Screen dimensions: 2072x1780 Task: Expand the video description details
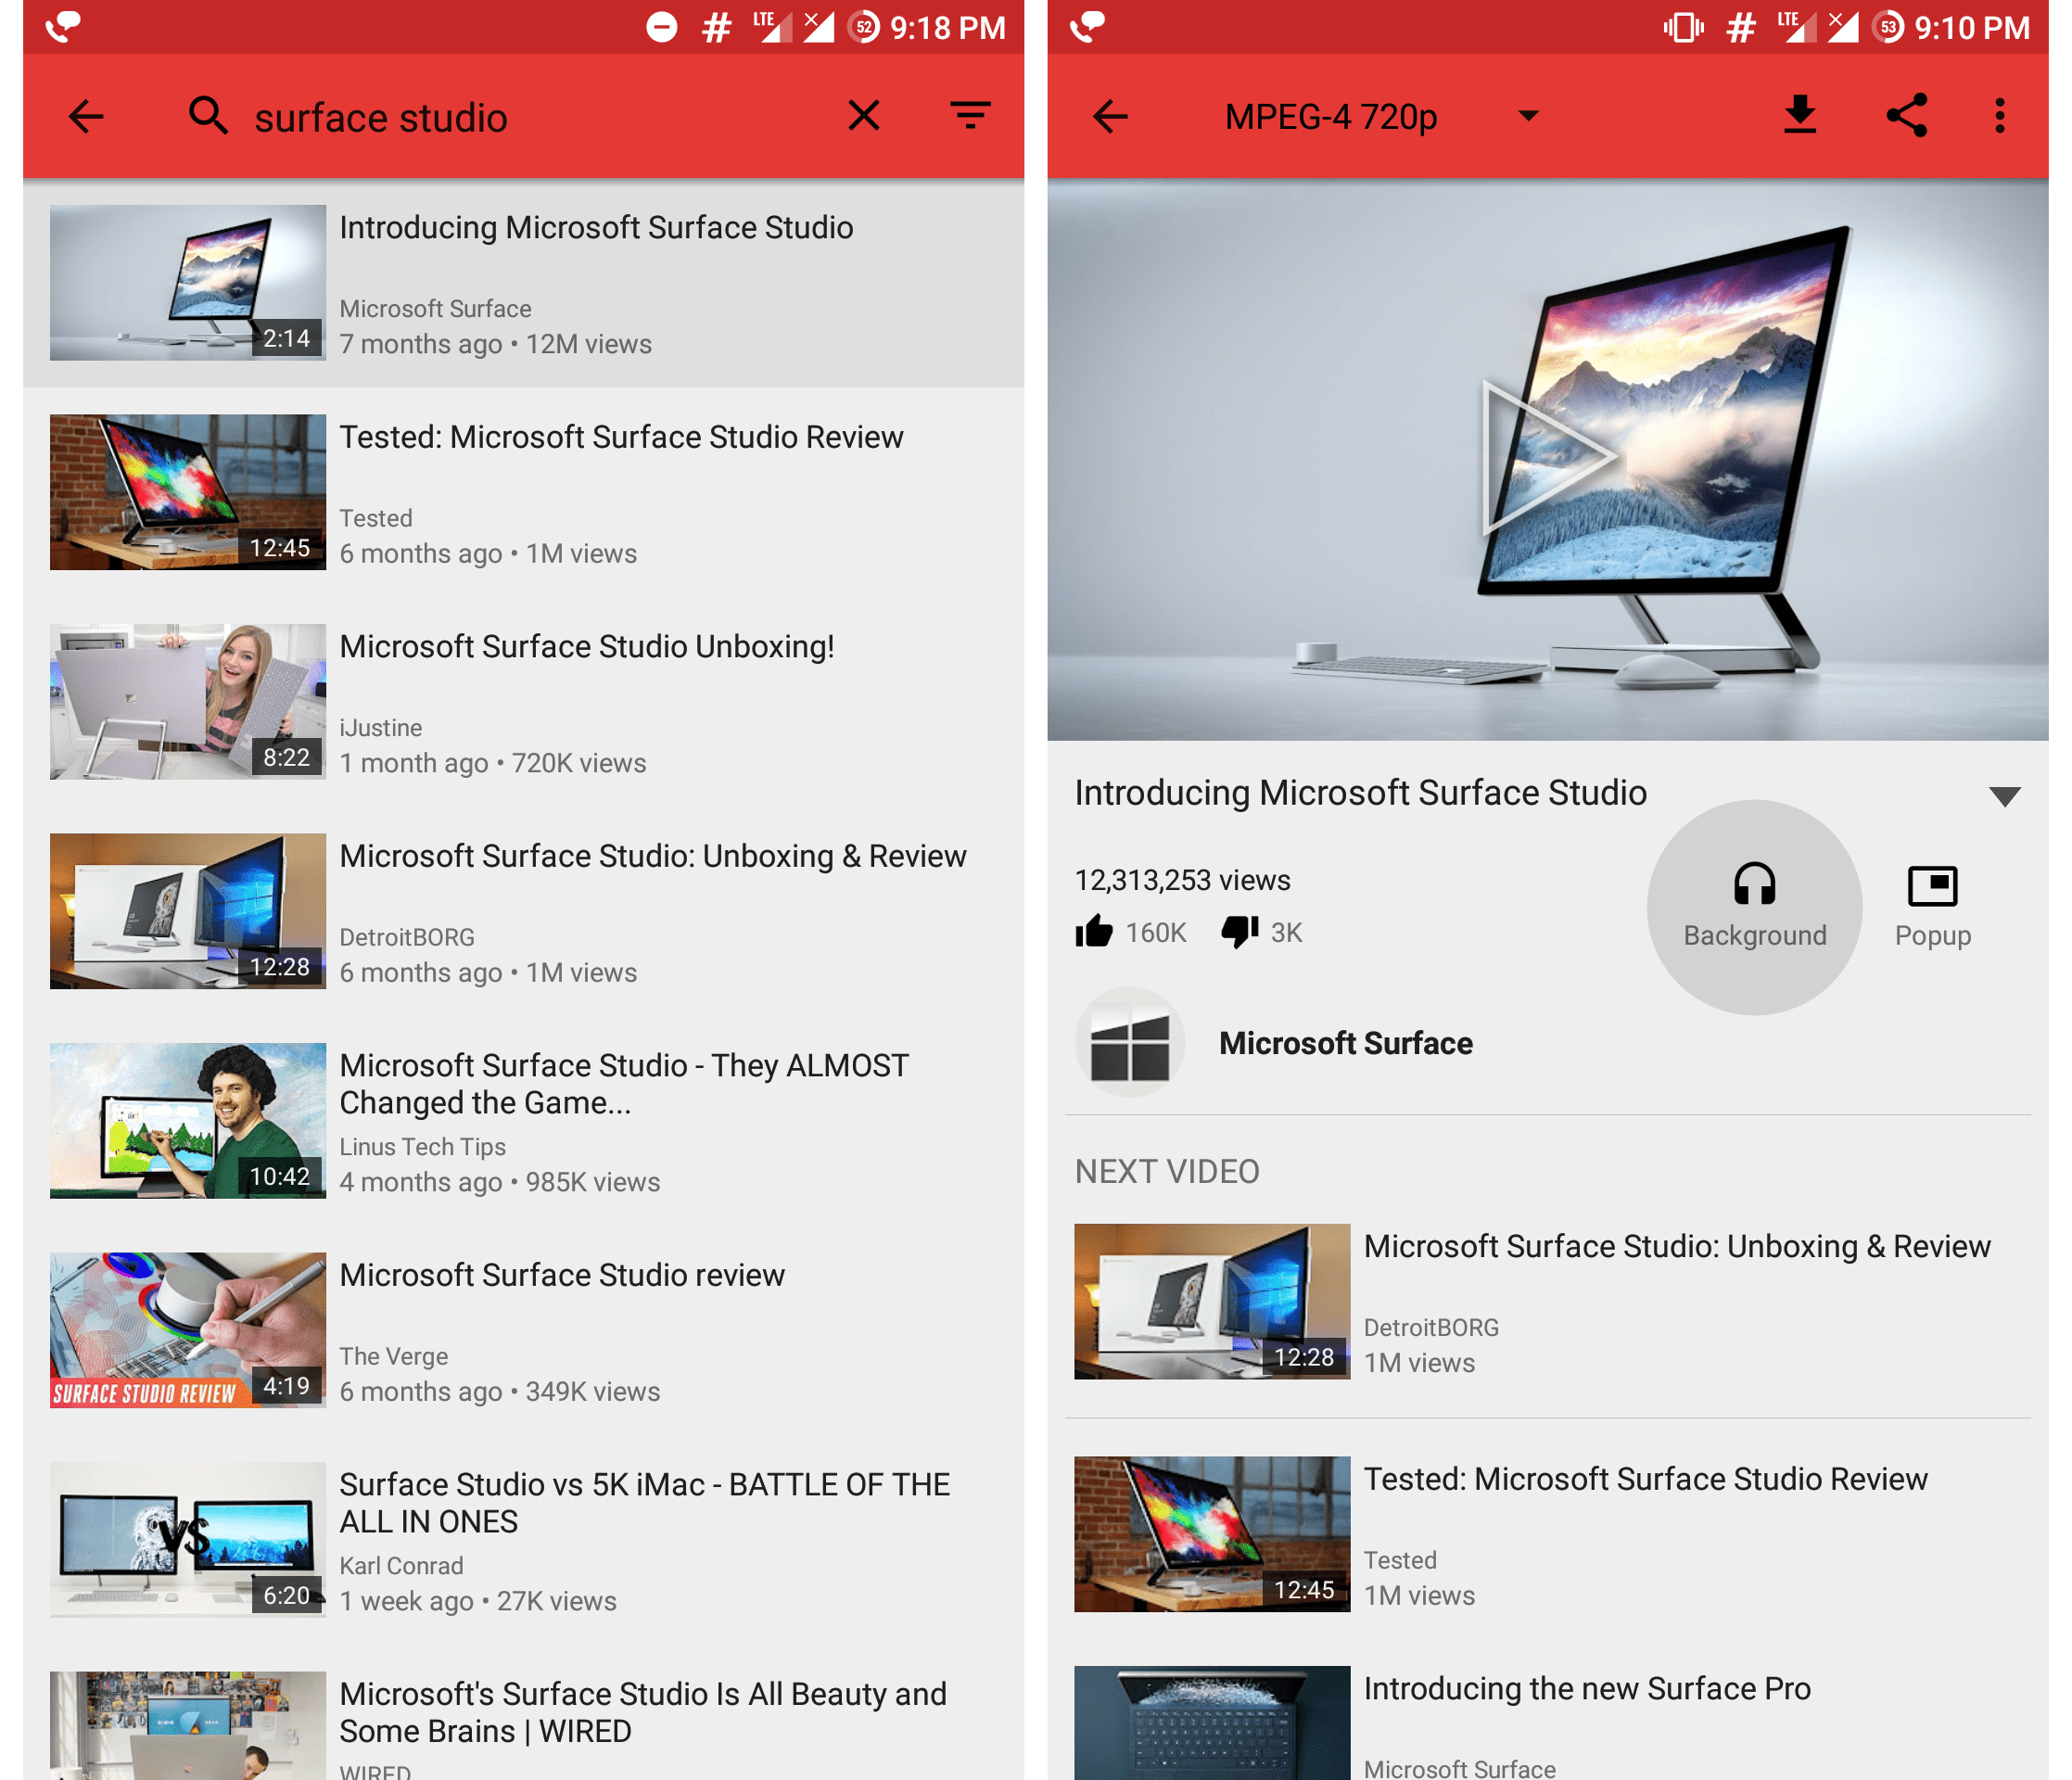tap(2006, 796)
